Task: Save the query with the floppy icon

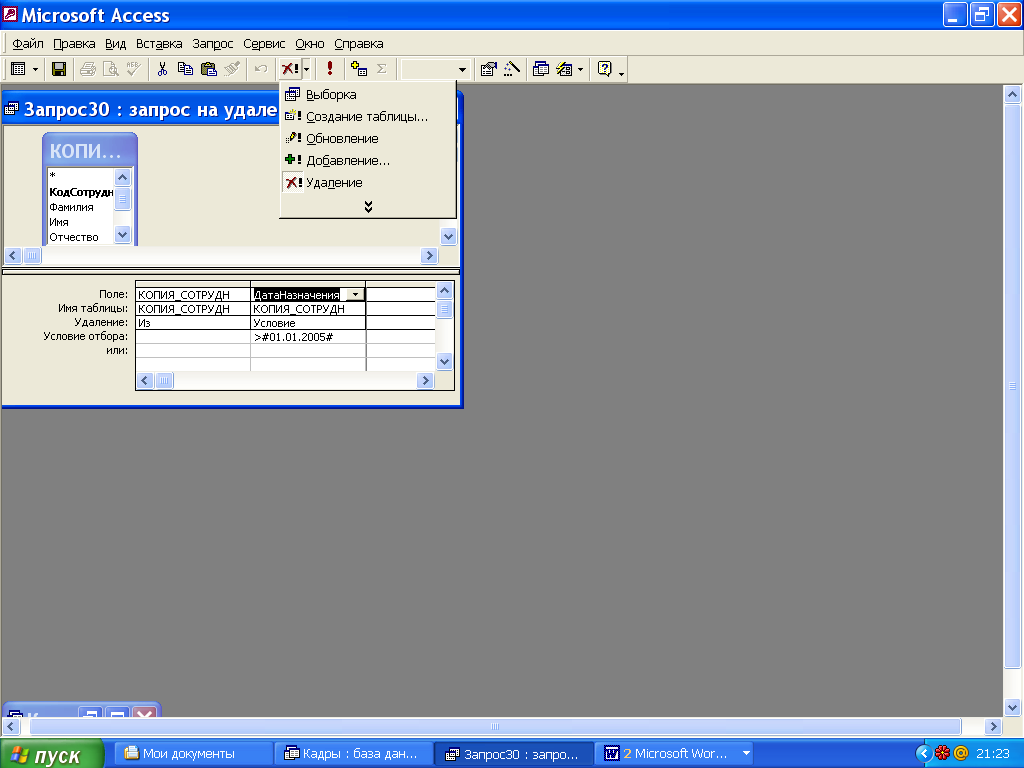Action: coord(59,69)
